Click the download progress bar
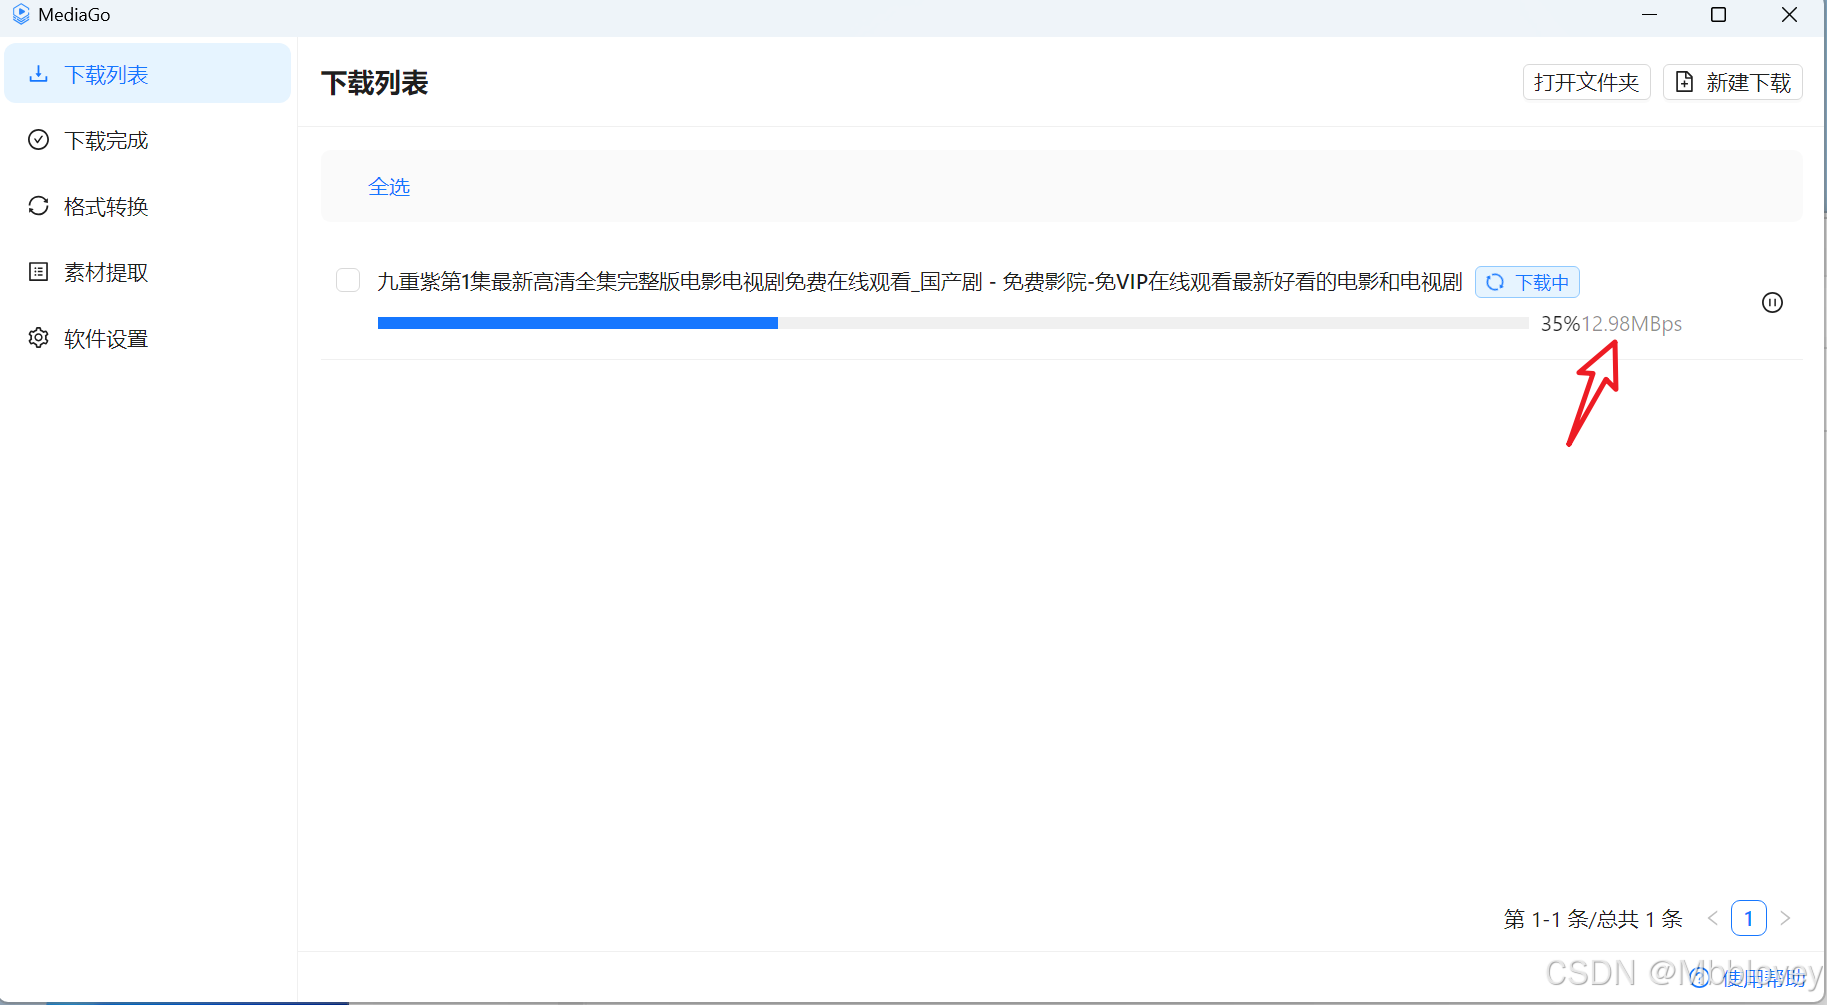The image size is (1827, 1005). coord(953,323)
